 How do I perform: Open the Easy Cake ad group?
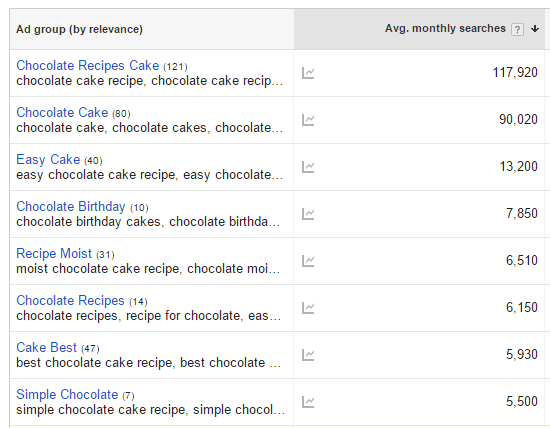tap(48, 160)
